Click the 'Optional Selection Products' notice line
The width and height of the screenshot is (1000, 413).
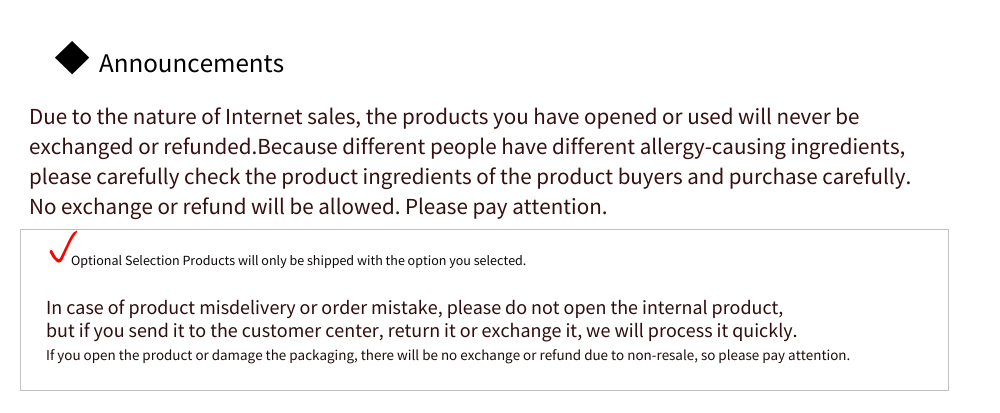tap(298, 261)
